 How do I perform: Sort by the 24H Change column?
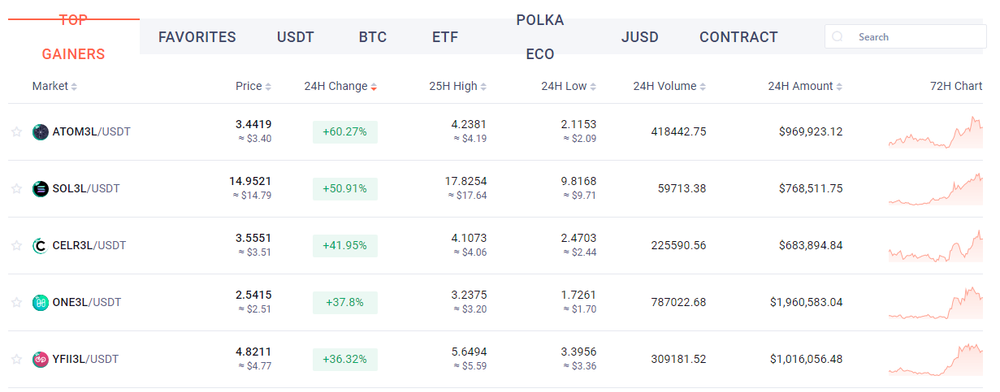(x=341, y=86)
